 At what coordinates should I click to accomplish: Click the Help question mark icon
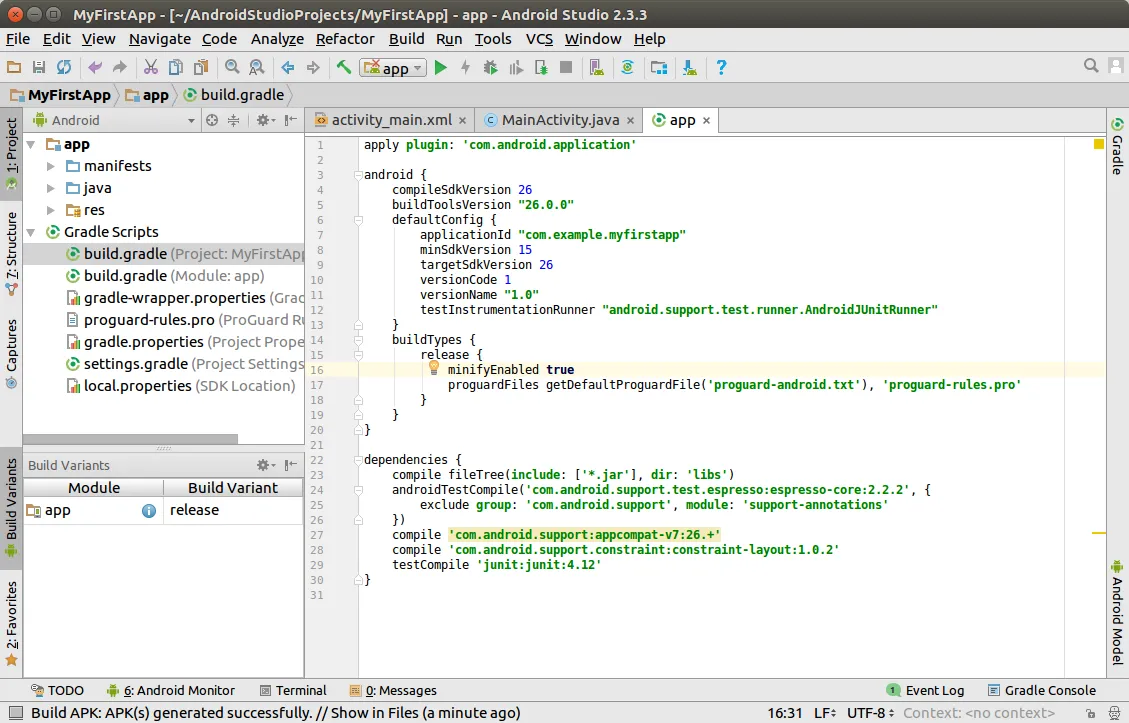pyautogui.click(x=720, y=68)
